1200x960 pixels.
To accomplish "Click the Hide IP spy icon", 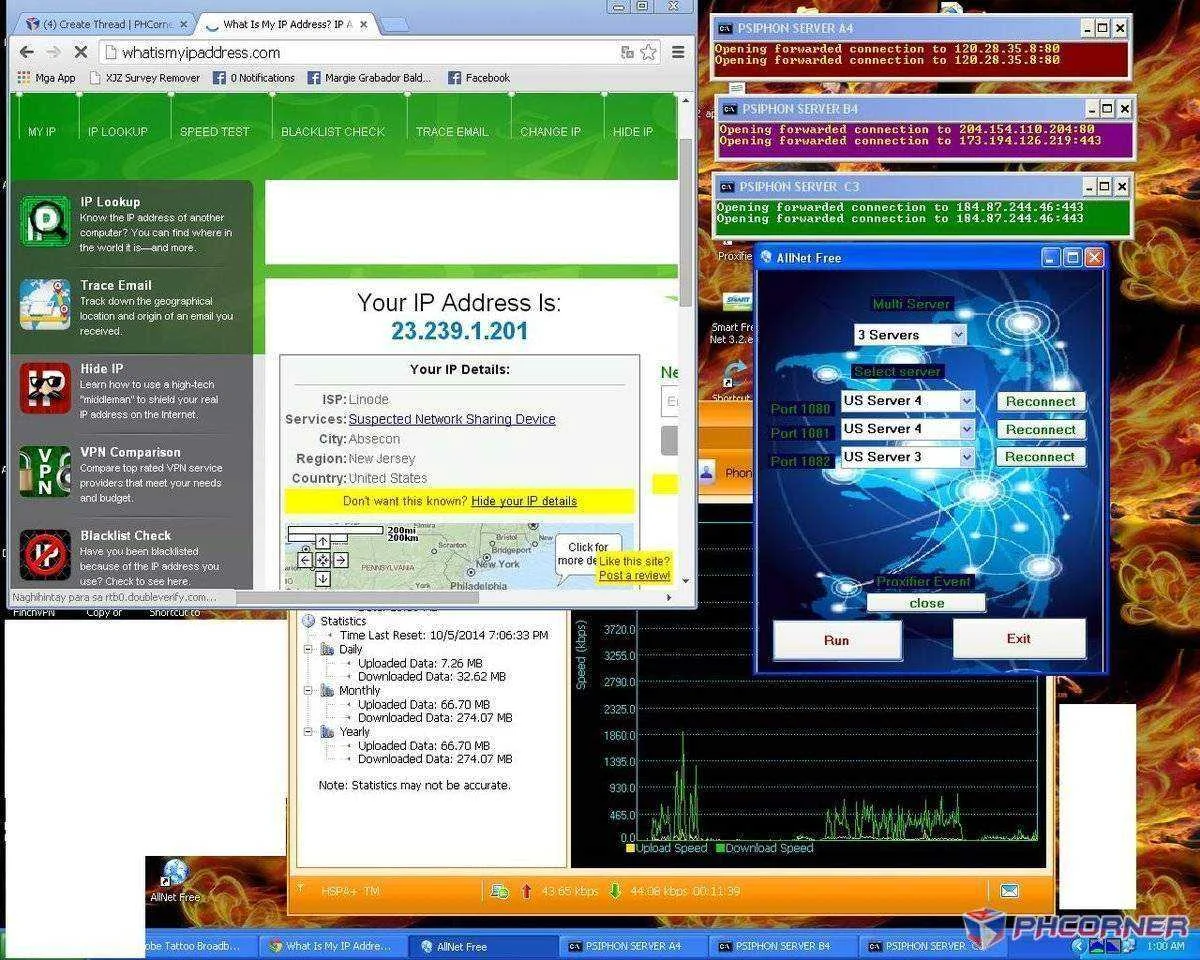I will [45, 388].
